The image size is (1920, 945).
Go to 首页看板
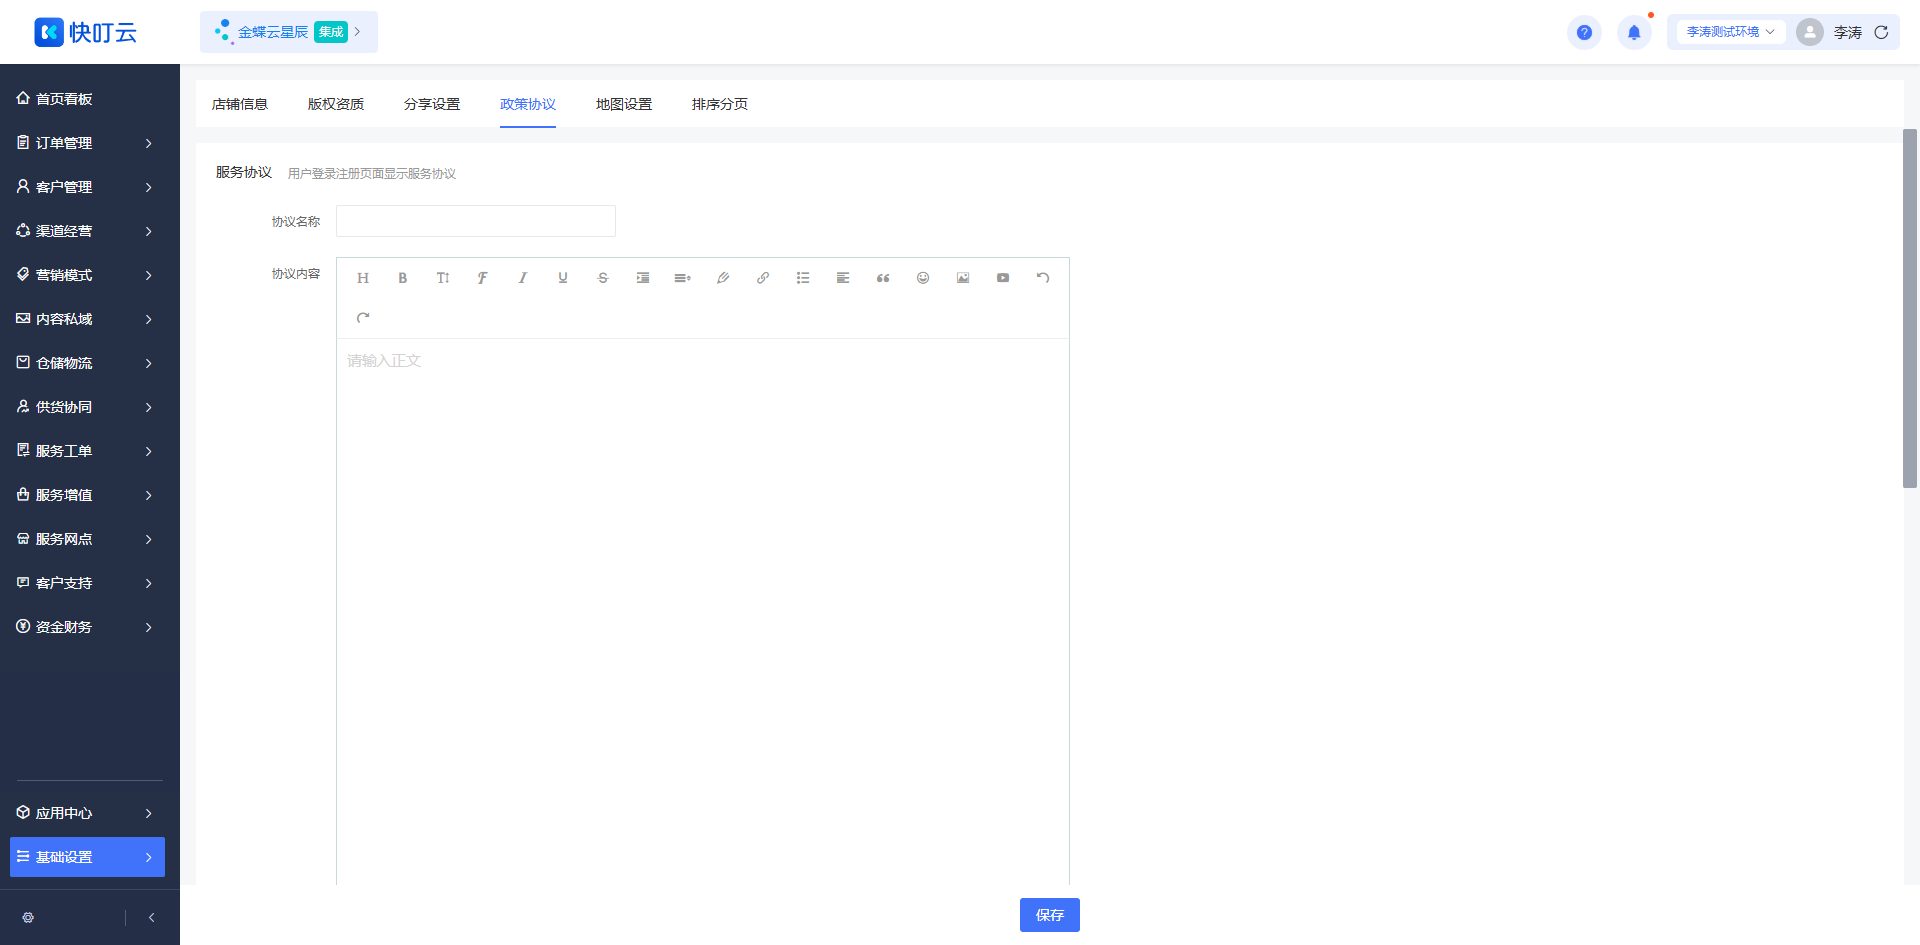[x=87, y=99]
